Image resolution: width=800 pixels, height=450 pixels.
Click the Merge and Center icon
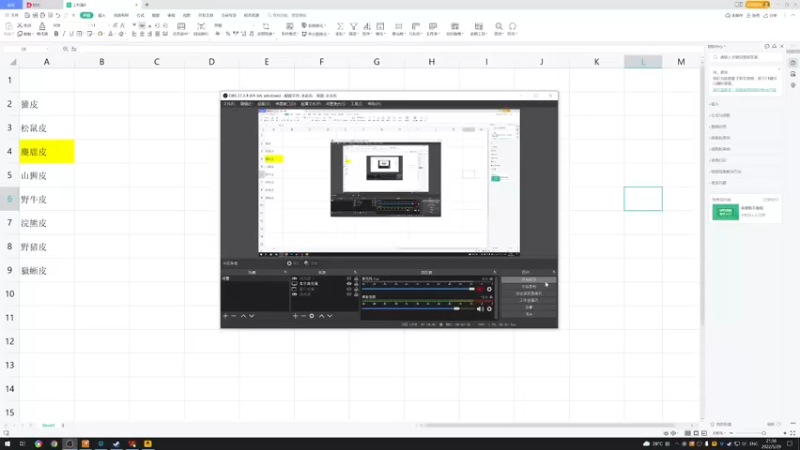pyautogui.click(x=181, y=26)
